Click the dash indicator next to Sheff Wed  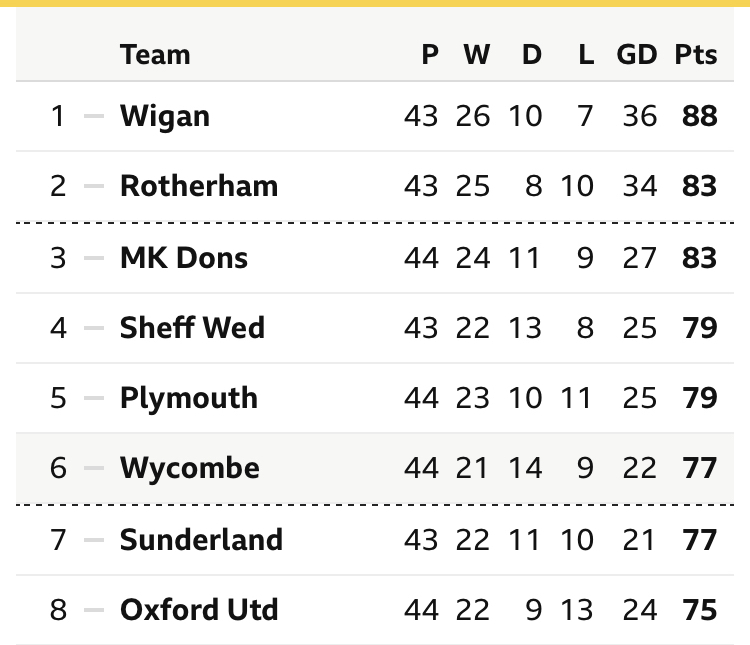94,328
